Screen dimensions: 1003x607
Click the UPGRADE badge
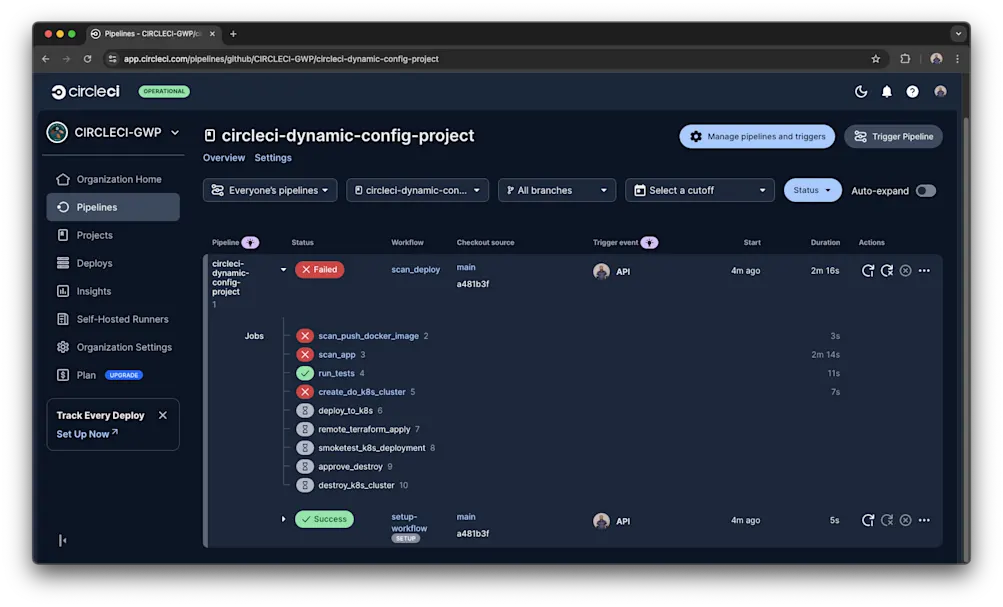123,375
